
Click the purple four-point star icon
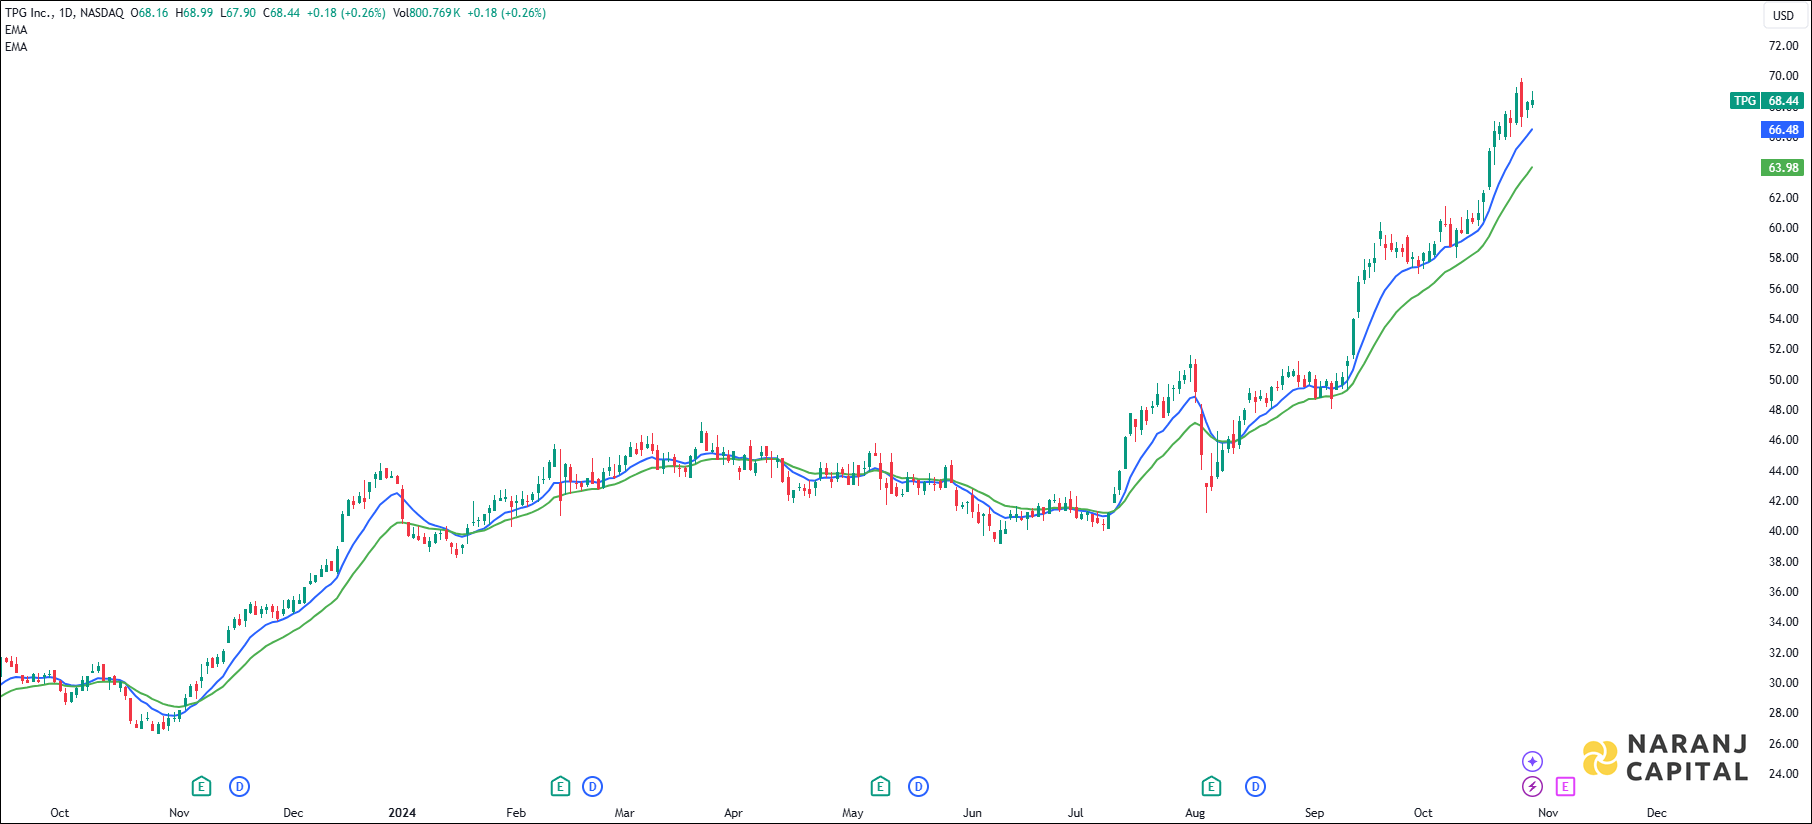pyautogui.click(x=1532, y=762)
